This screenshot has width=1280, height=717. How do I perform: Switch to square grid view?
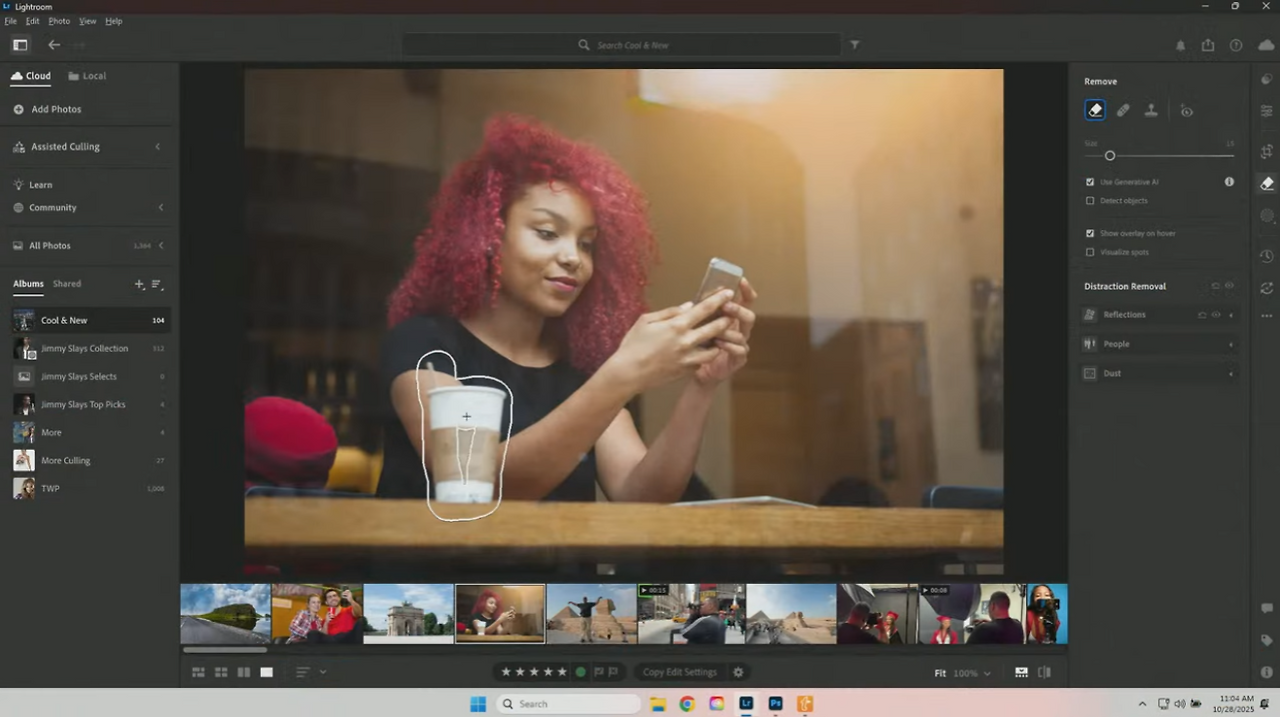(221, 673)
